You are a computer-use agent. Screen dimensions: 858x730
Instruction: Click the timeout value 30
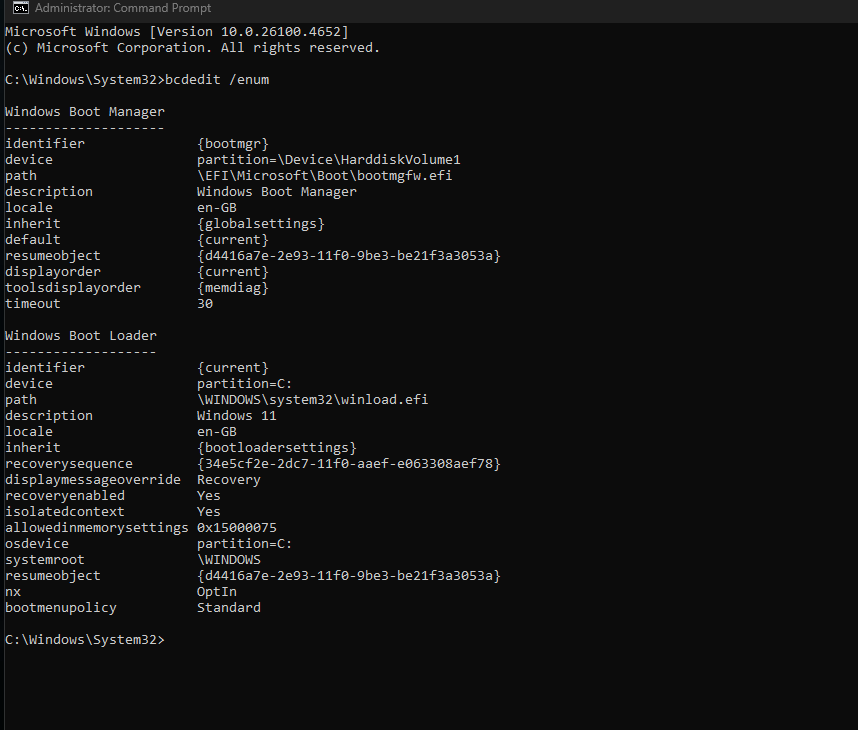coord(205,304)
